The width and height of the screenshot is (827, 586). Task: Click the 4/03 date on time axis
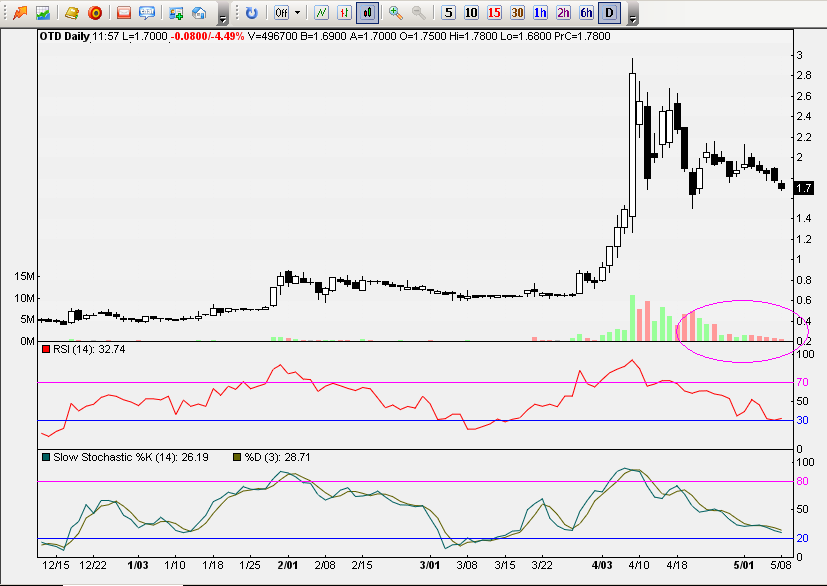pyautogui.click(x=602, y=565)
